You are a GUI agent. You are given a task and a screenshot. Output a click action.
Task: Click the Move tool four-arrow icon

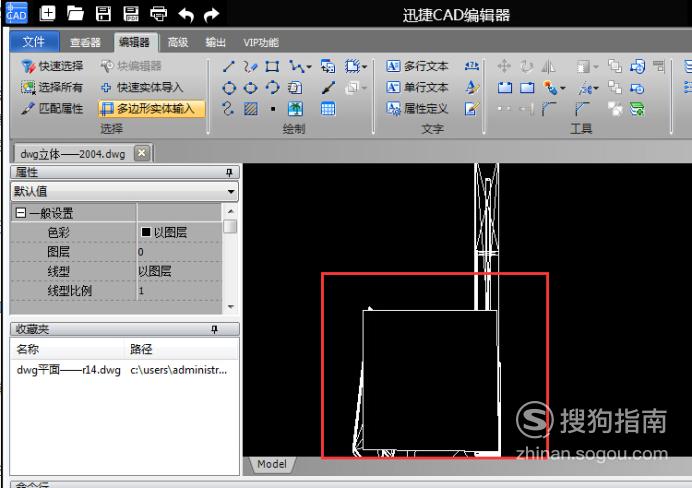(504, 67)
